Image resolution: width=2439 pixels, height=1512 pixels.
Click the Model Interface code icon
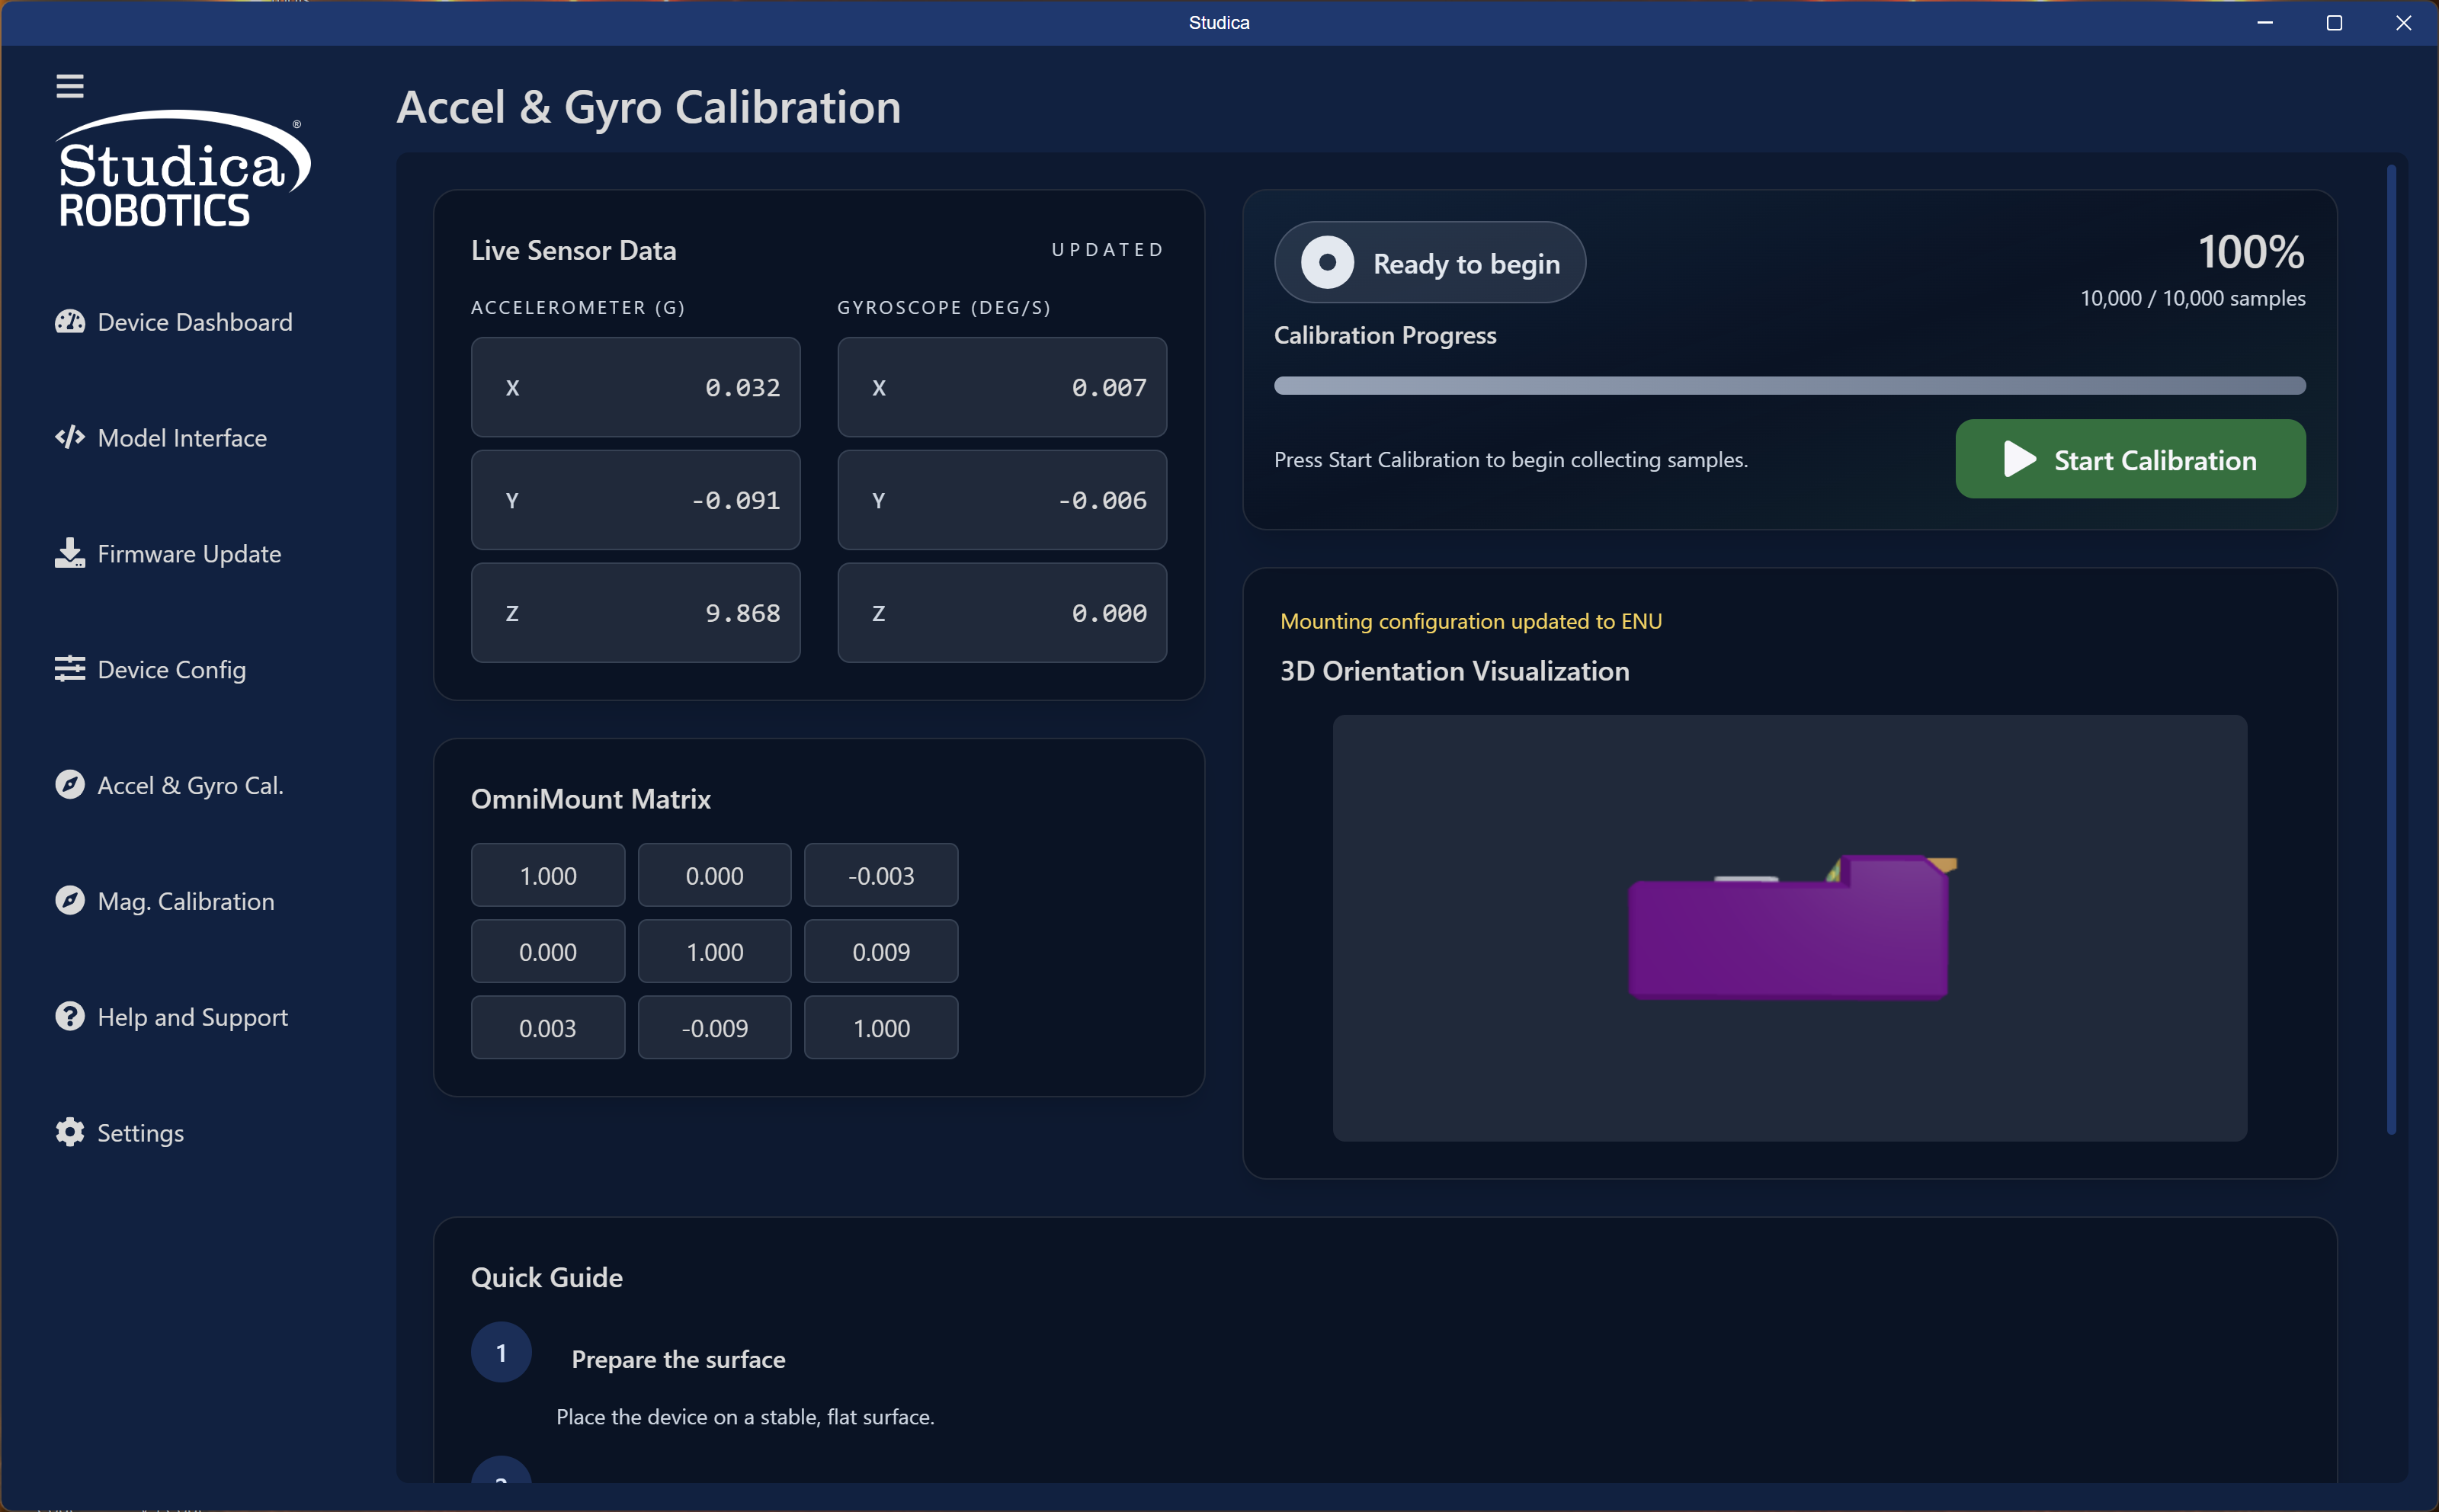(69, 437)
